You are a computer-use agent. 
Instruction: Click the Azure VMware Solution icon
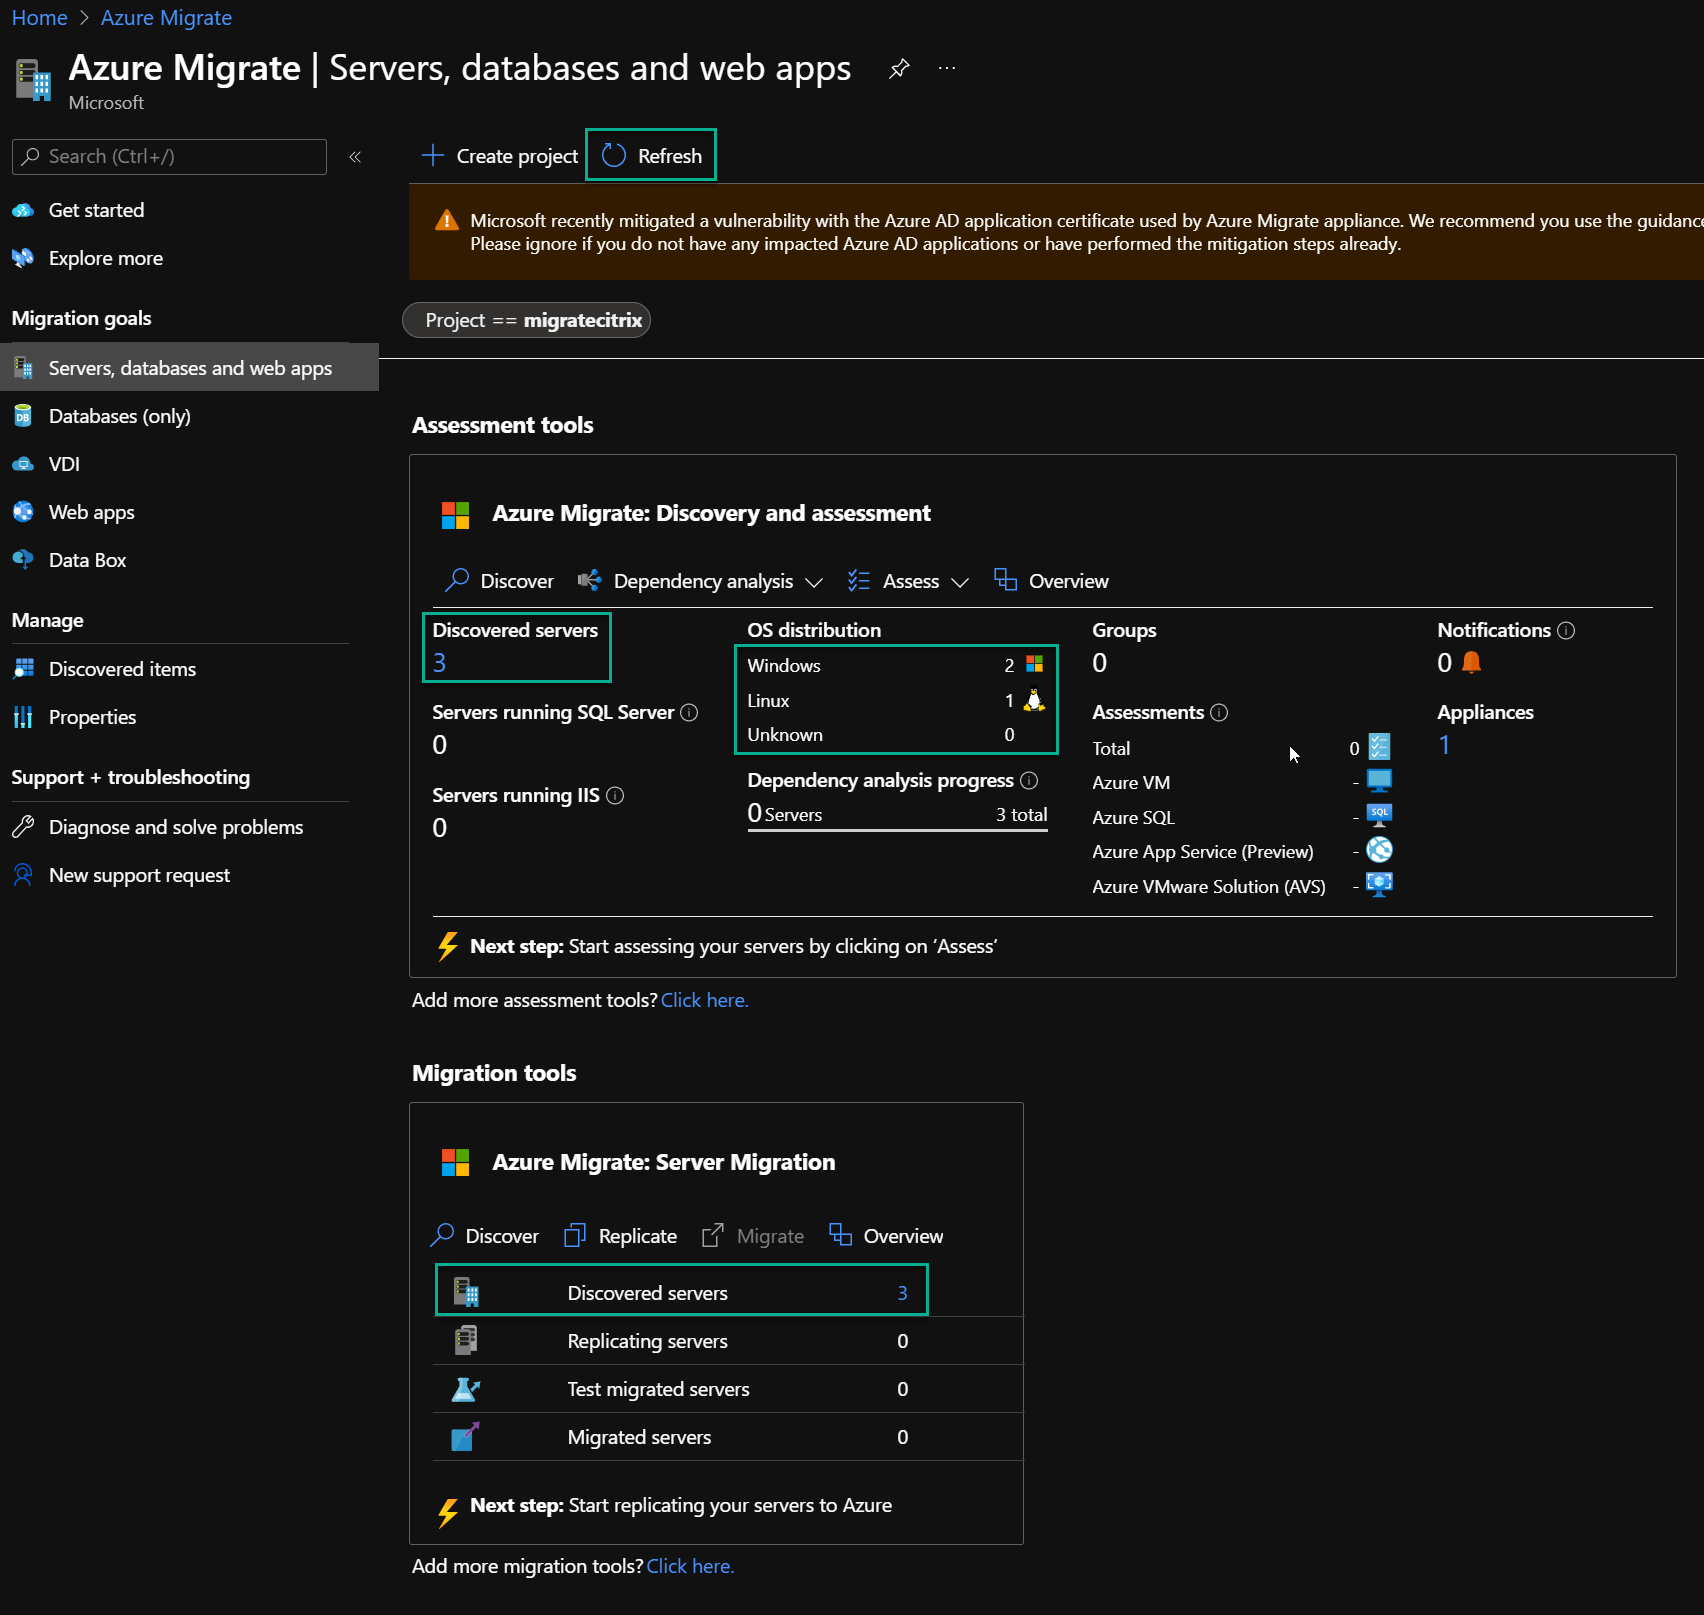tap(1379, 884)
